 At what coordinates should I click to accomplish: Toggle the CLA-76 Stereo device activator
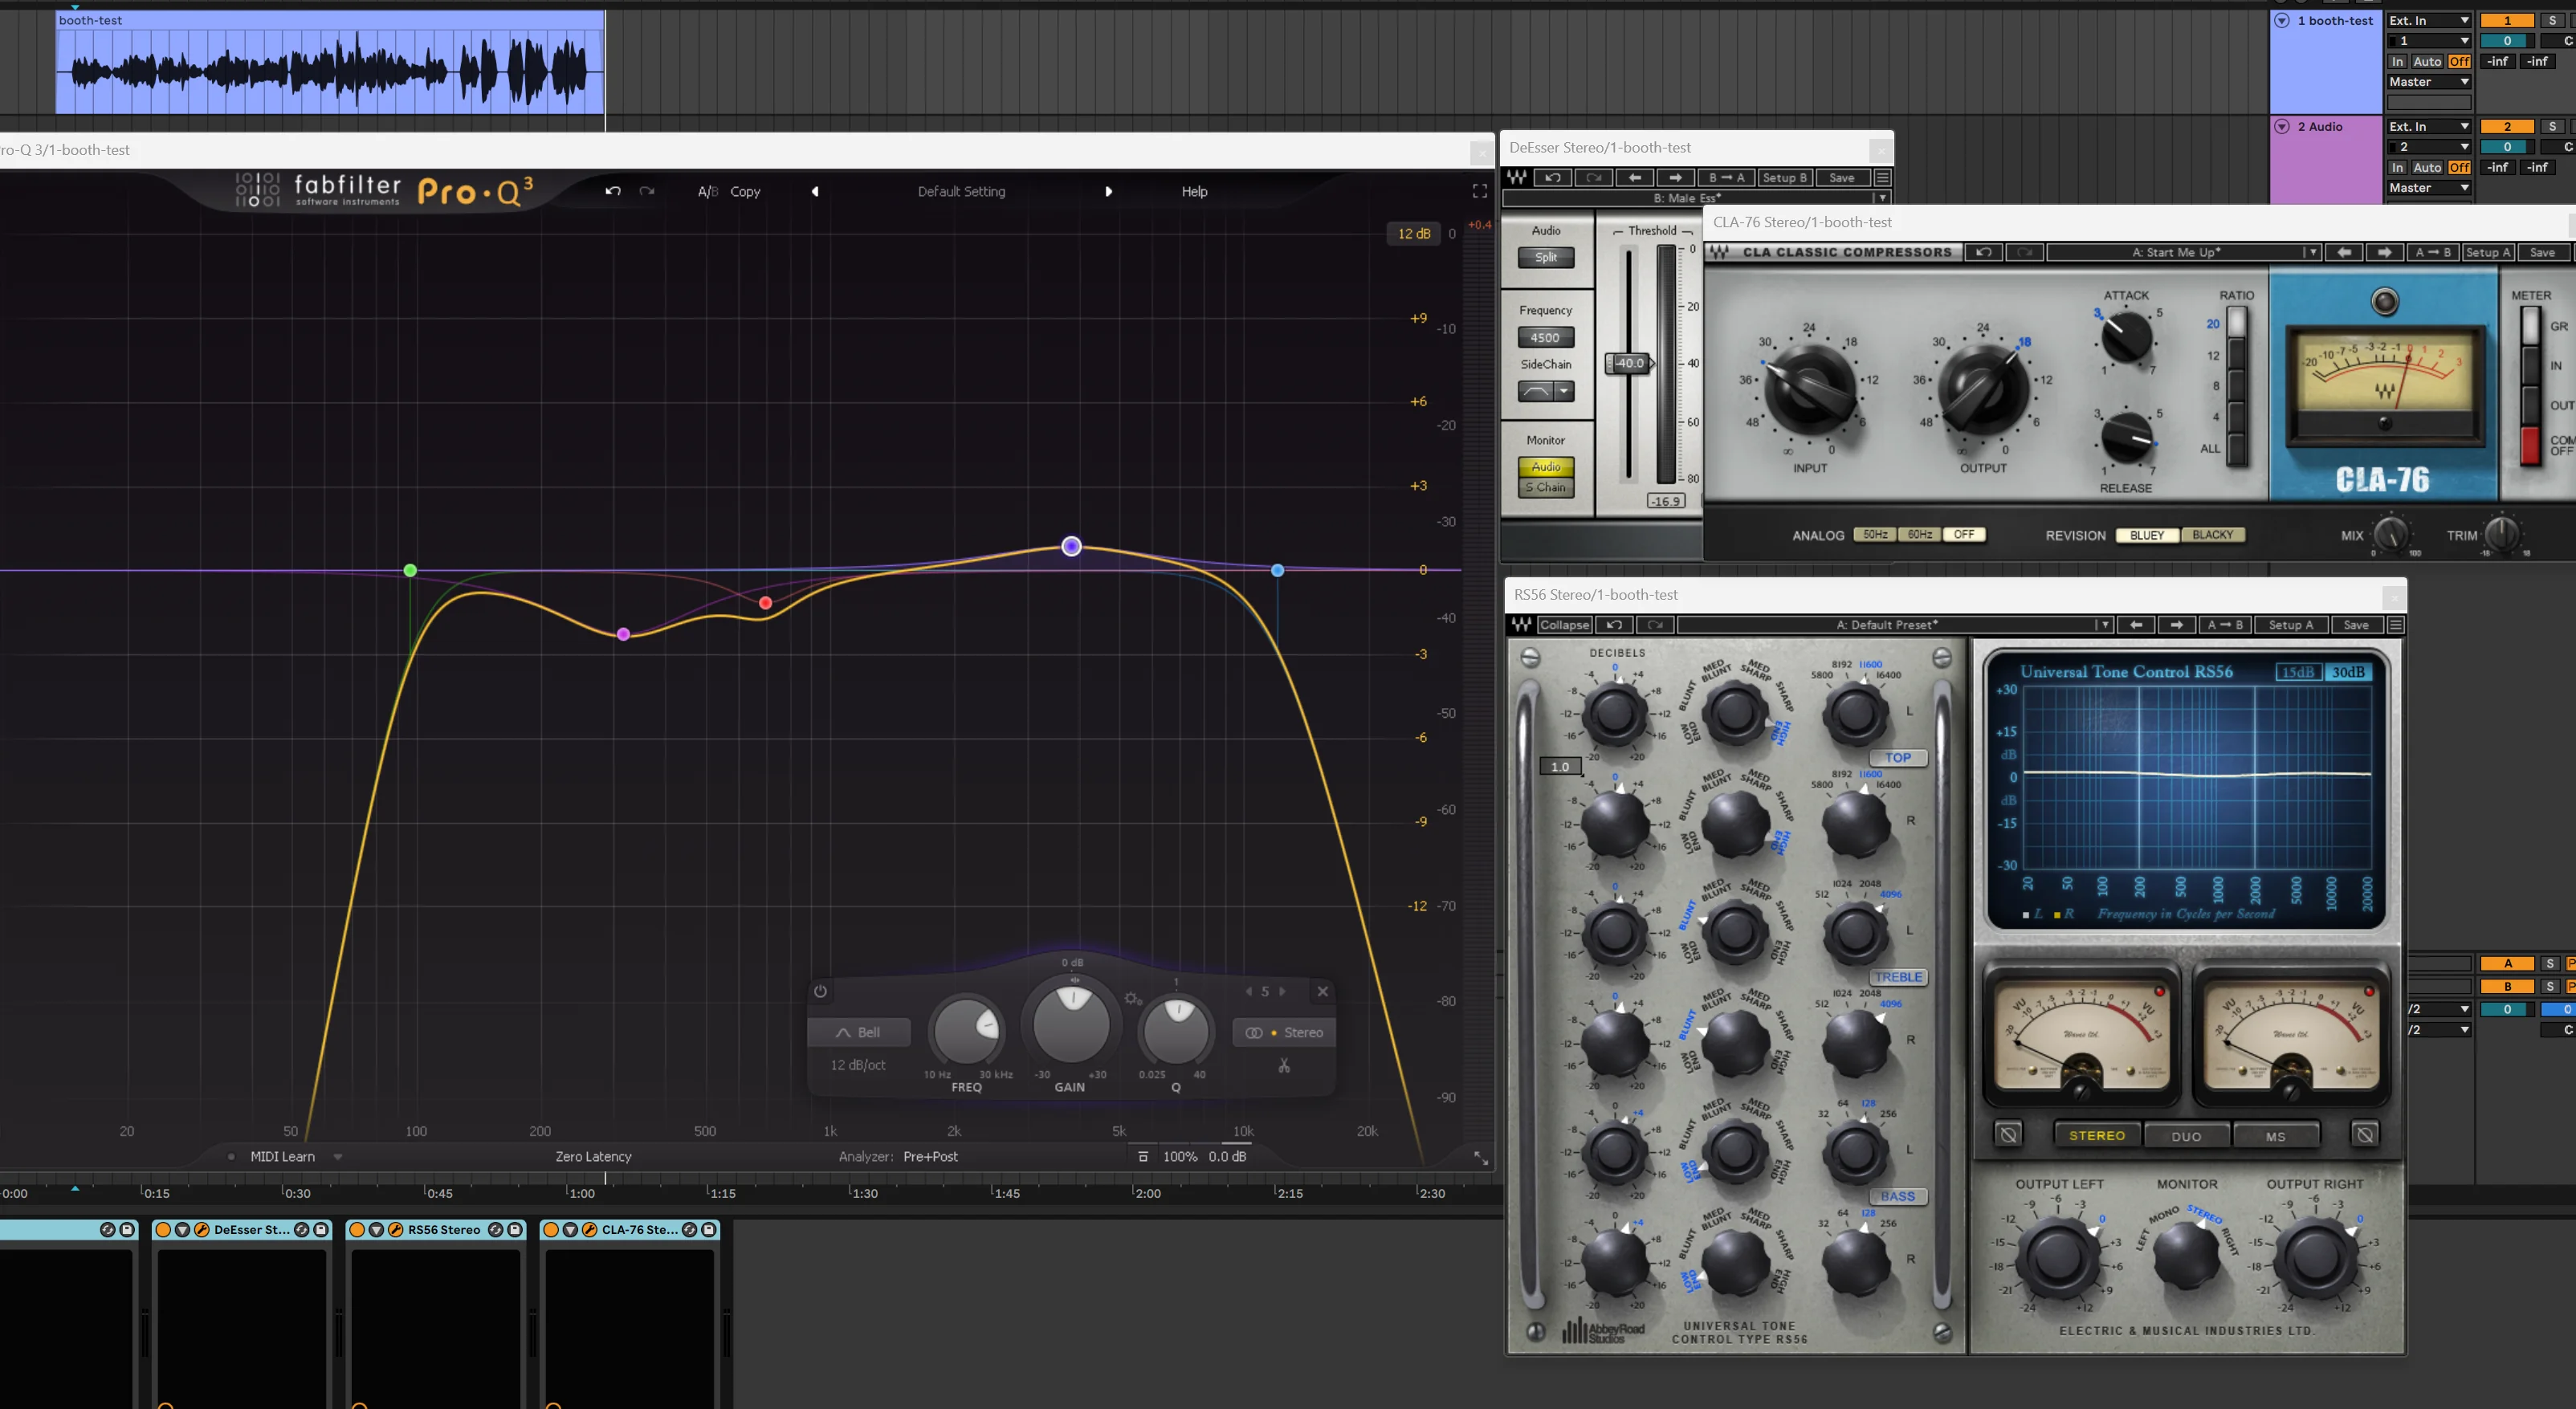[551, 1230]
